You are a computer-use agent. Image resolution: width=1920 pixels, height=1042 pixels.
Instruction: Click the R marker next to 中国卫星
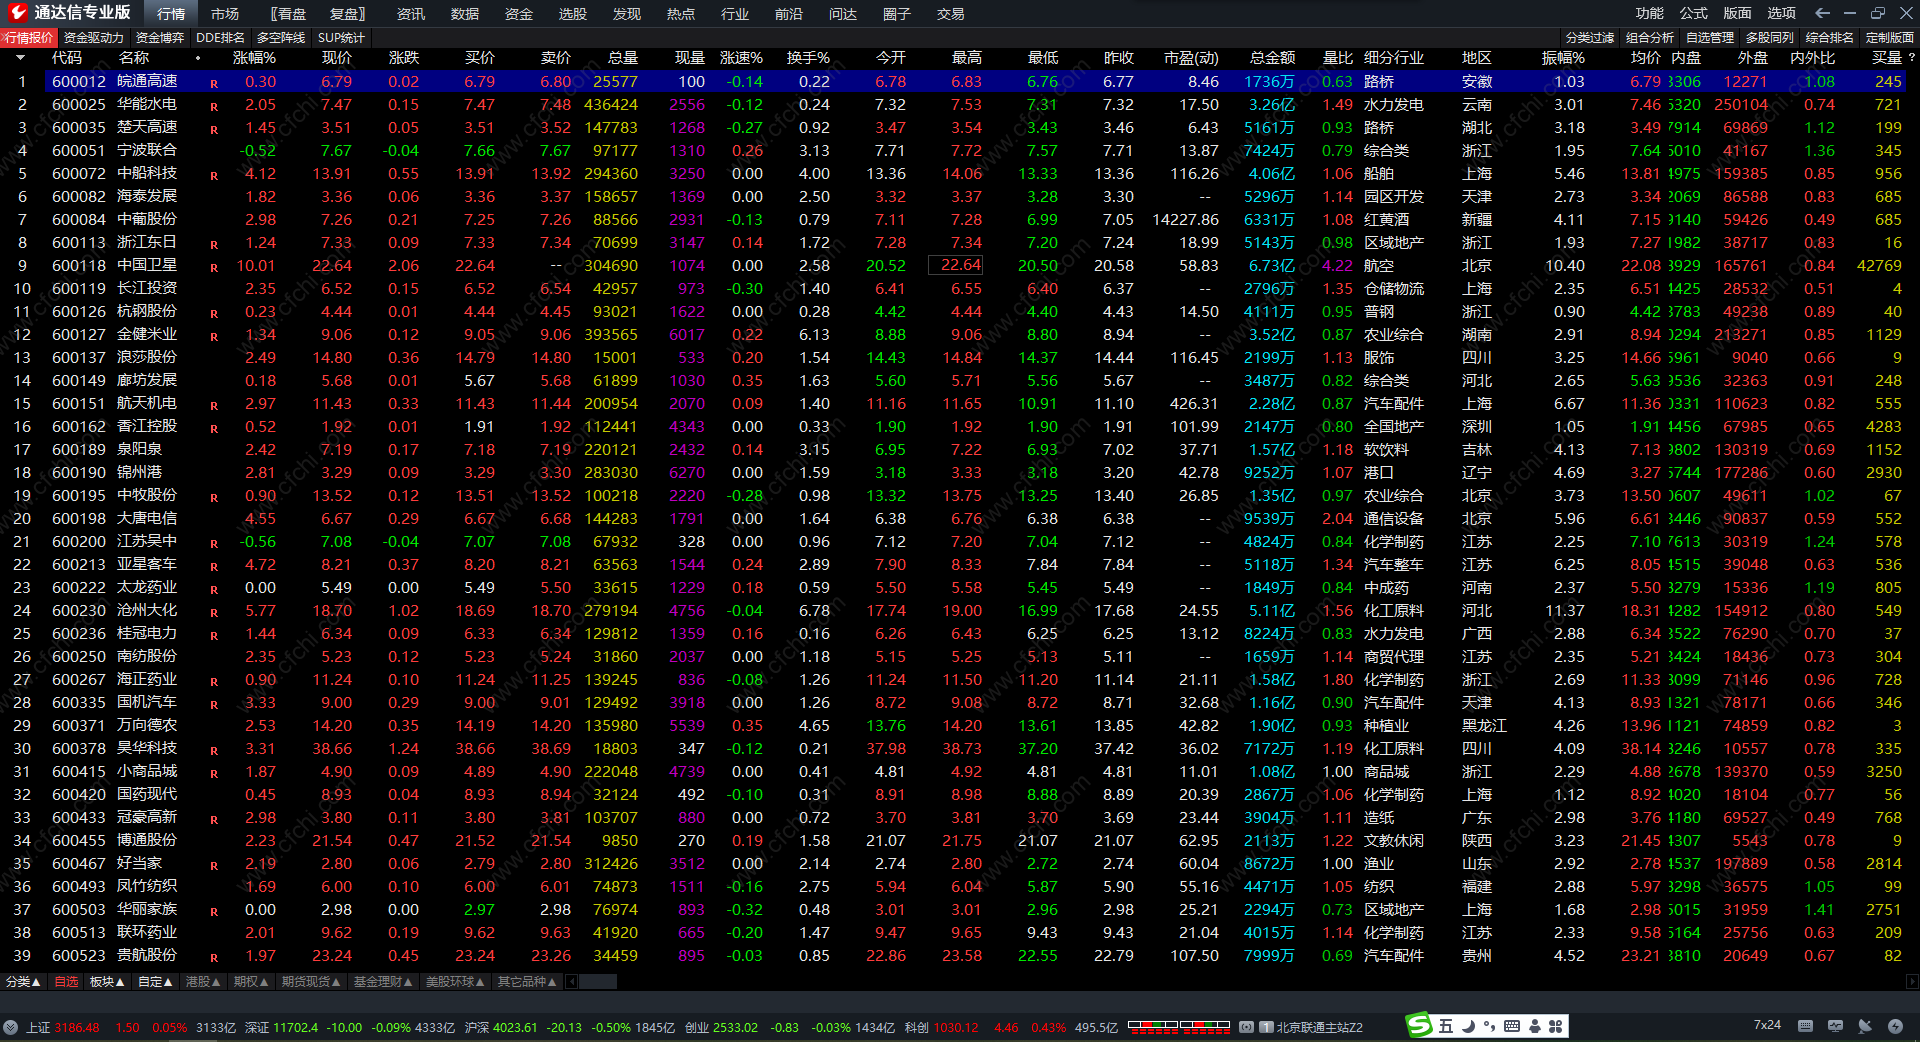click(214, 267)
